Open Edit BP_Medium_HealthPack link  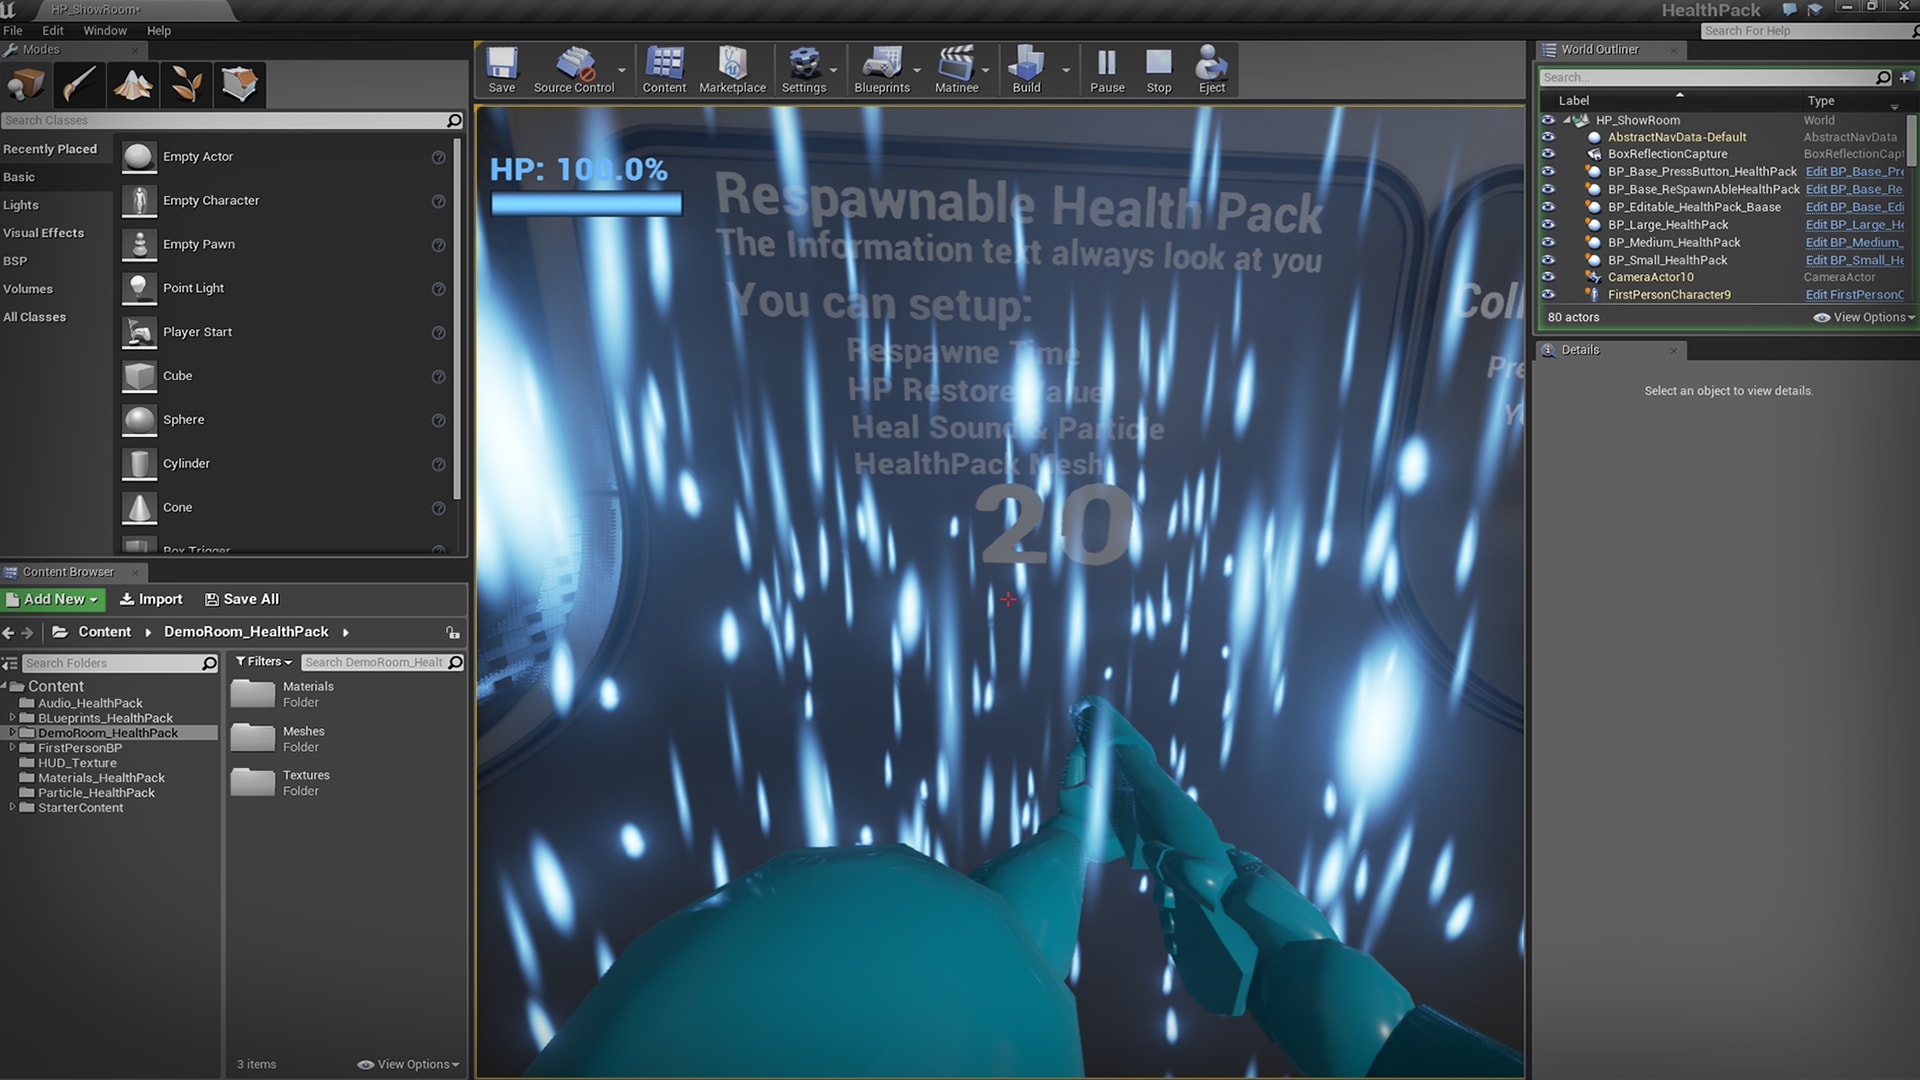(x=1852, y=242)
